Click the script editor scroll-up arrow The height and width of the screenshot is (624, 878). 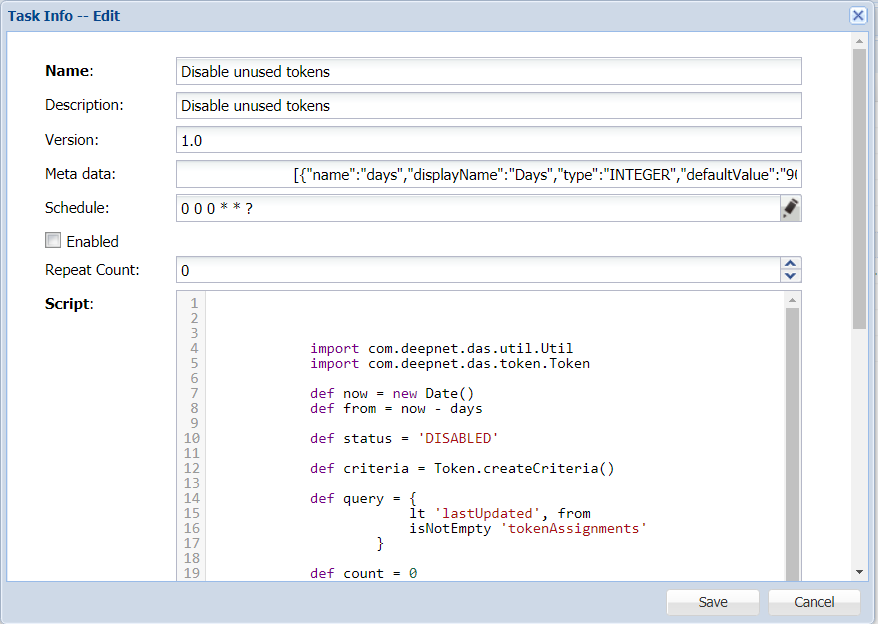792,300
